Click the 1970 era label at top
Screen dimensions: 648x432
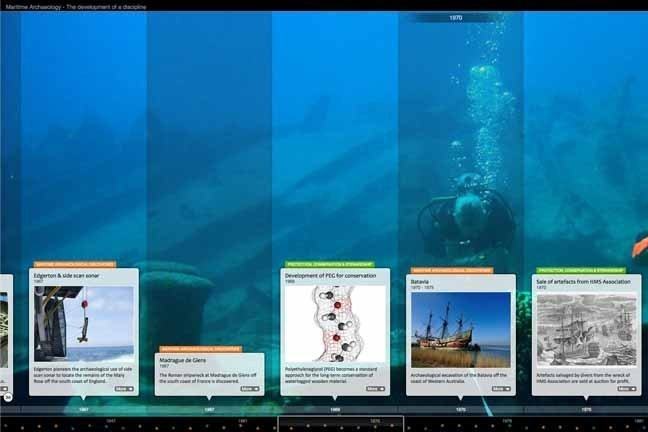click(x=456, y=18)
